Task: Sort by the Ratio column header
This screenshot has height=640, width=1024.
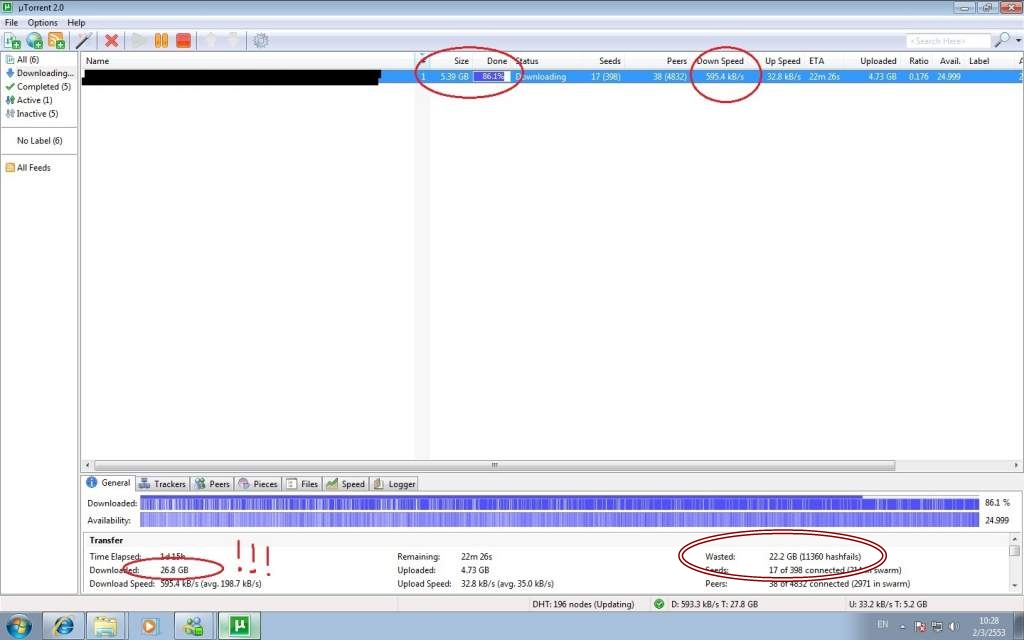Action: pos(918,61)
